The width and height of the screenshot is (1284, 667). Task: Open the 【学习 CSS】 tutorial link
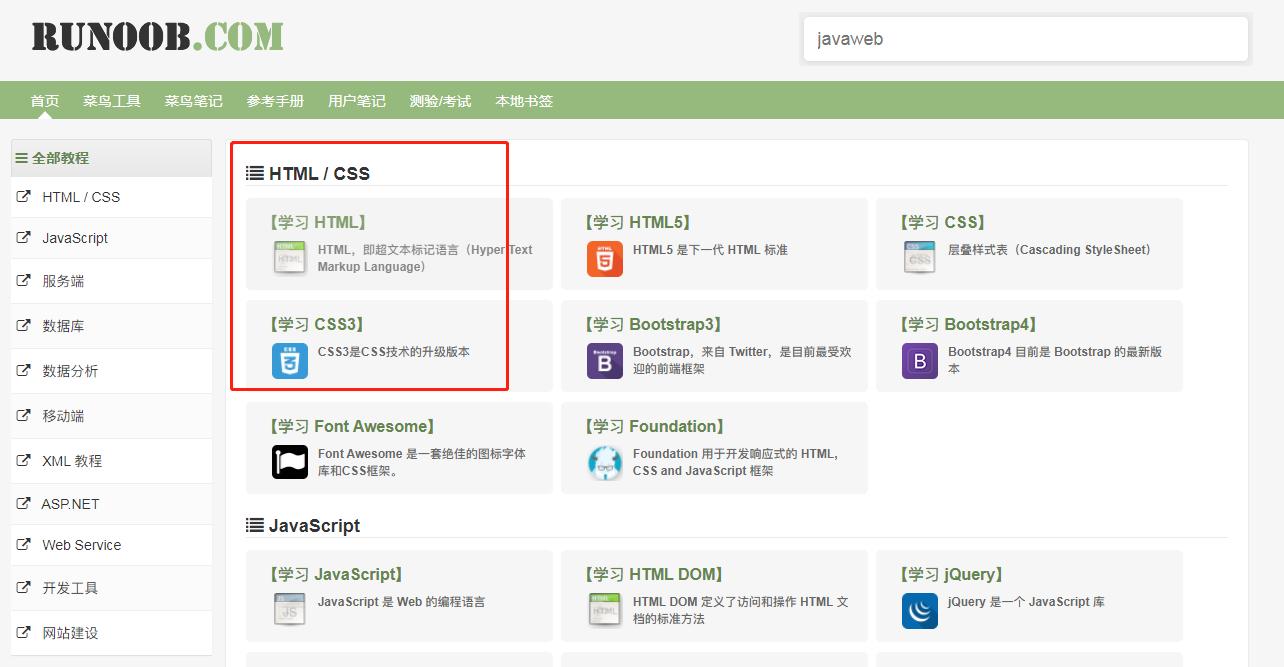click(x=943, y=222)
